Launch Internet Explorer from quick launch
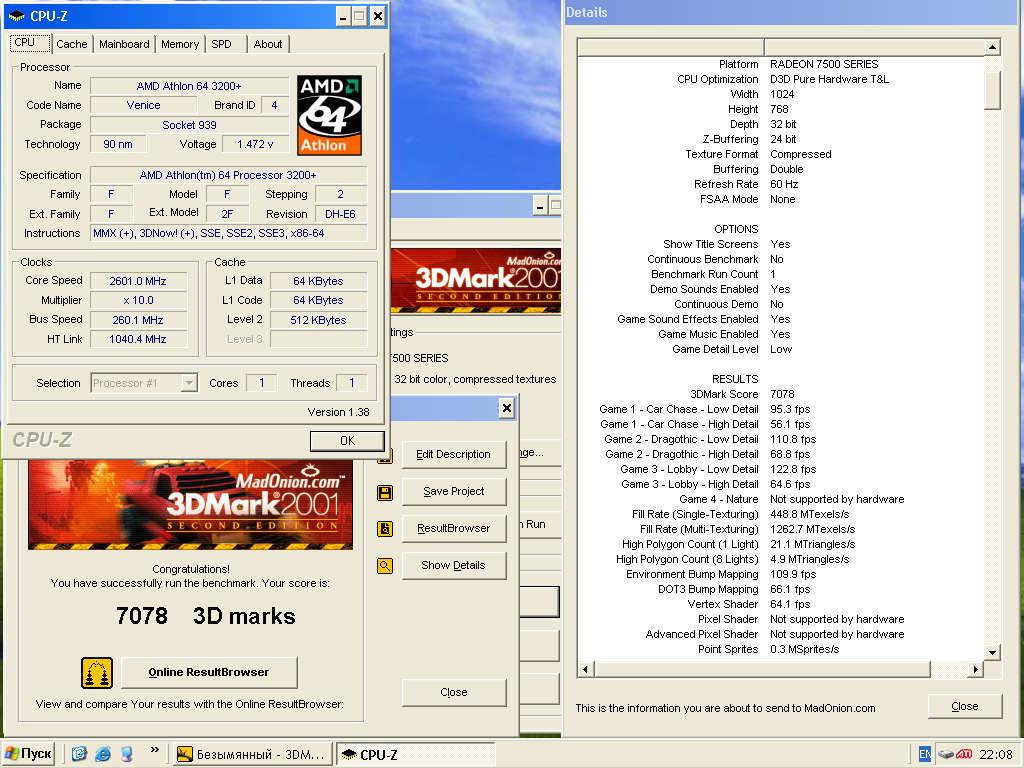The image size is (1024, 768). (x=103, y=754)
